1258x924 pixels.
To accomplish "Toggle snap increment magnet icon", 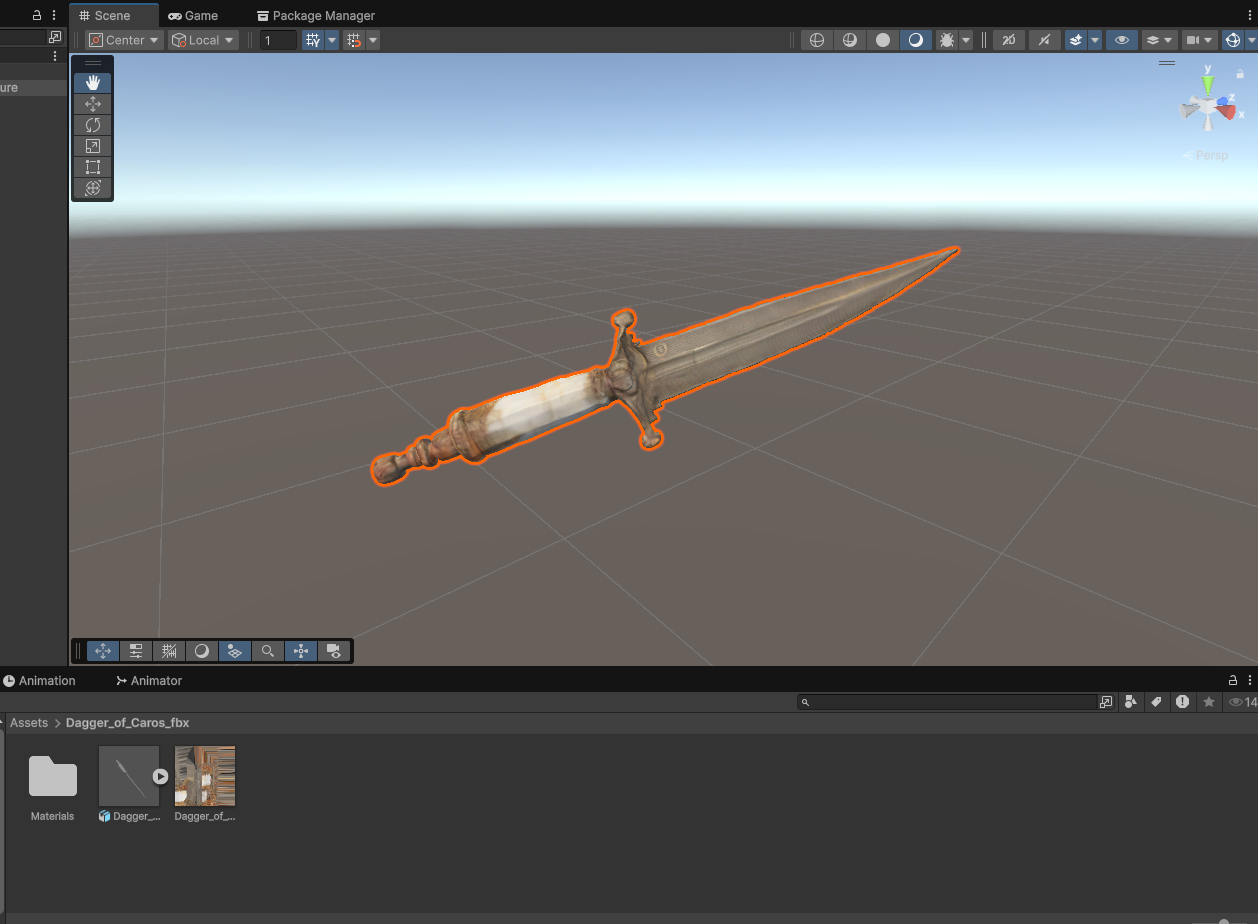I will tap(354, 40).
